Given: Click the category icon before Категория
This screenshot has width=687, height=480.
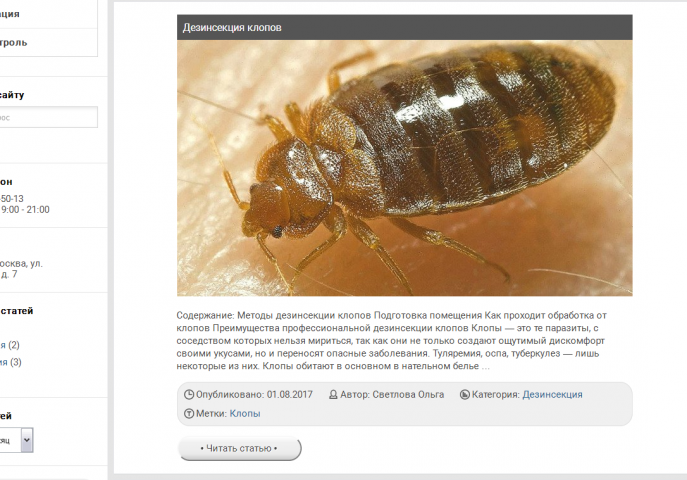Looking at the screenshot, I should coord(464,395).
